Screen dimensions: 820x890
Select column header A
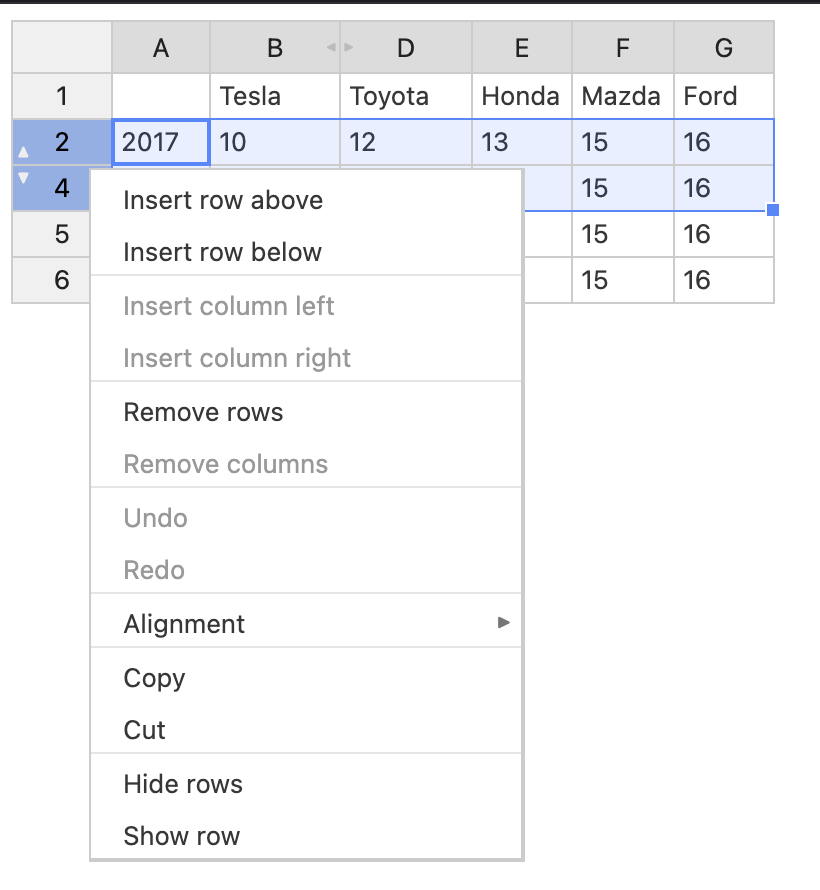[161, 48]
